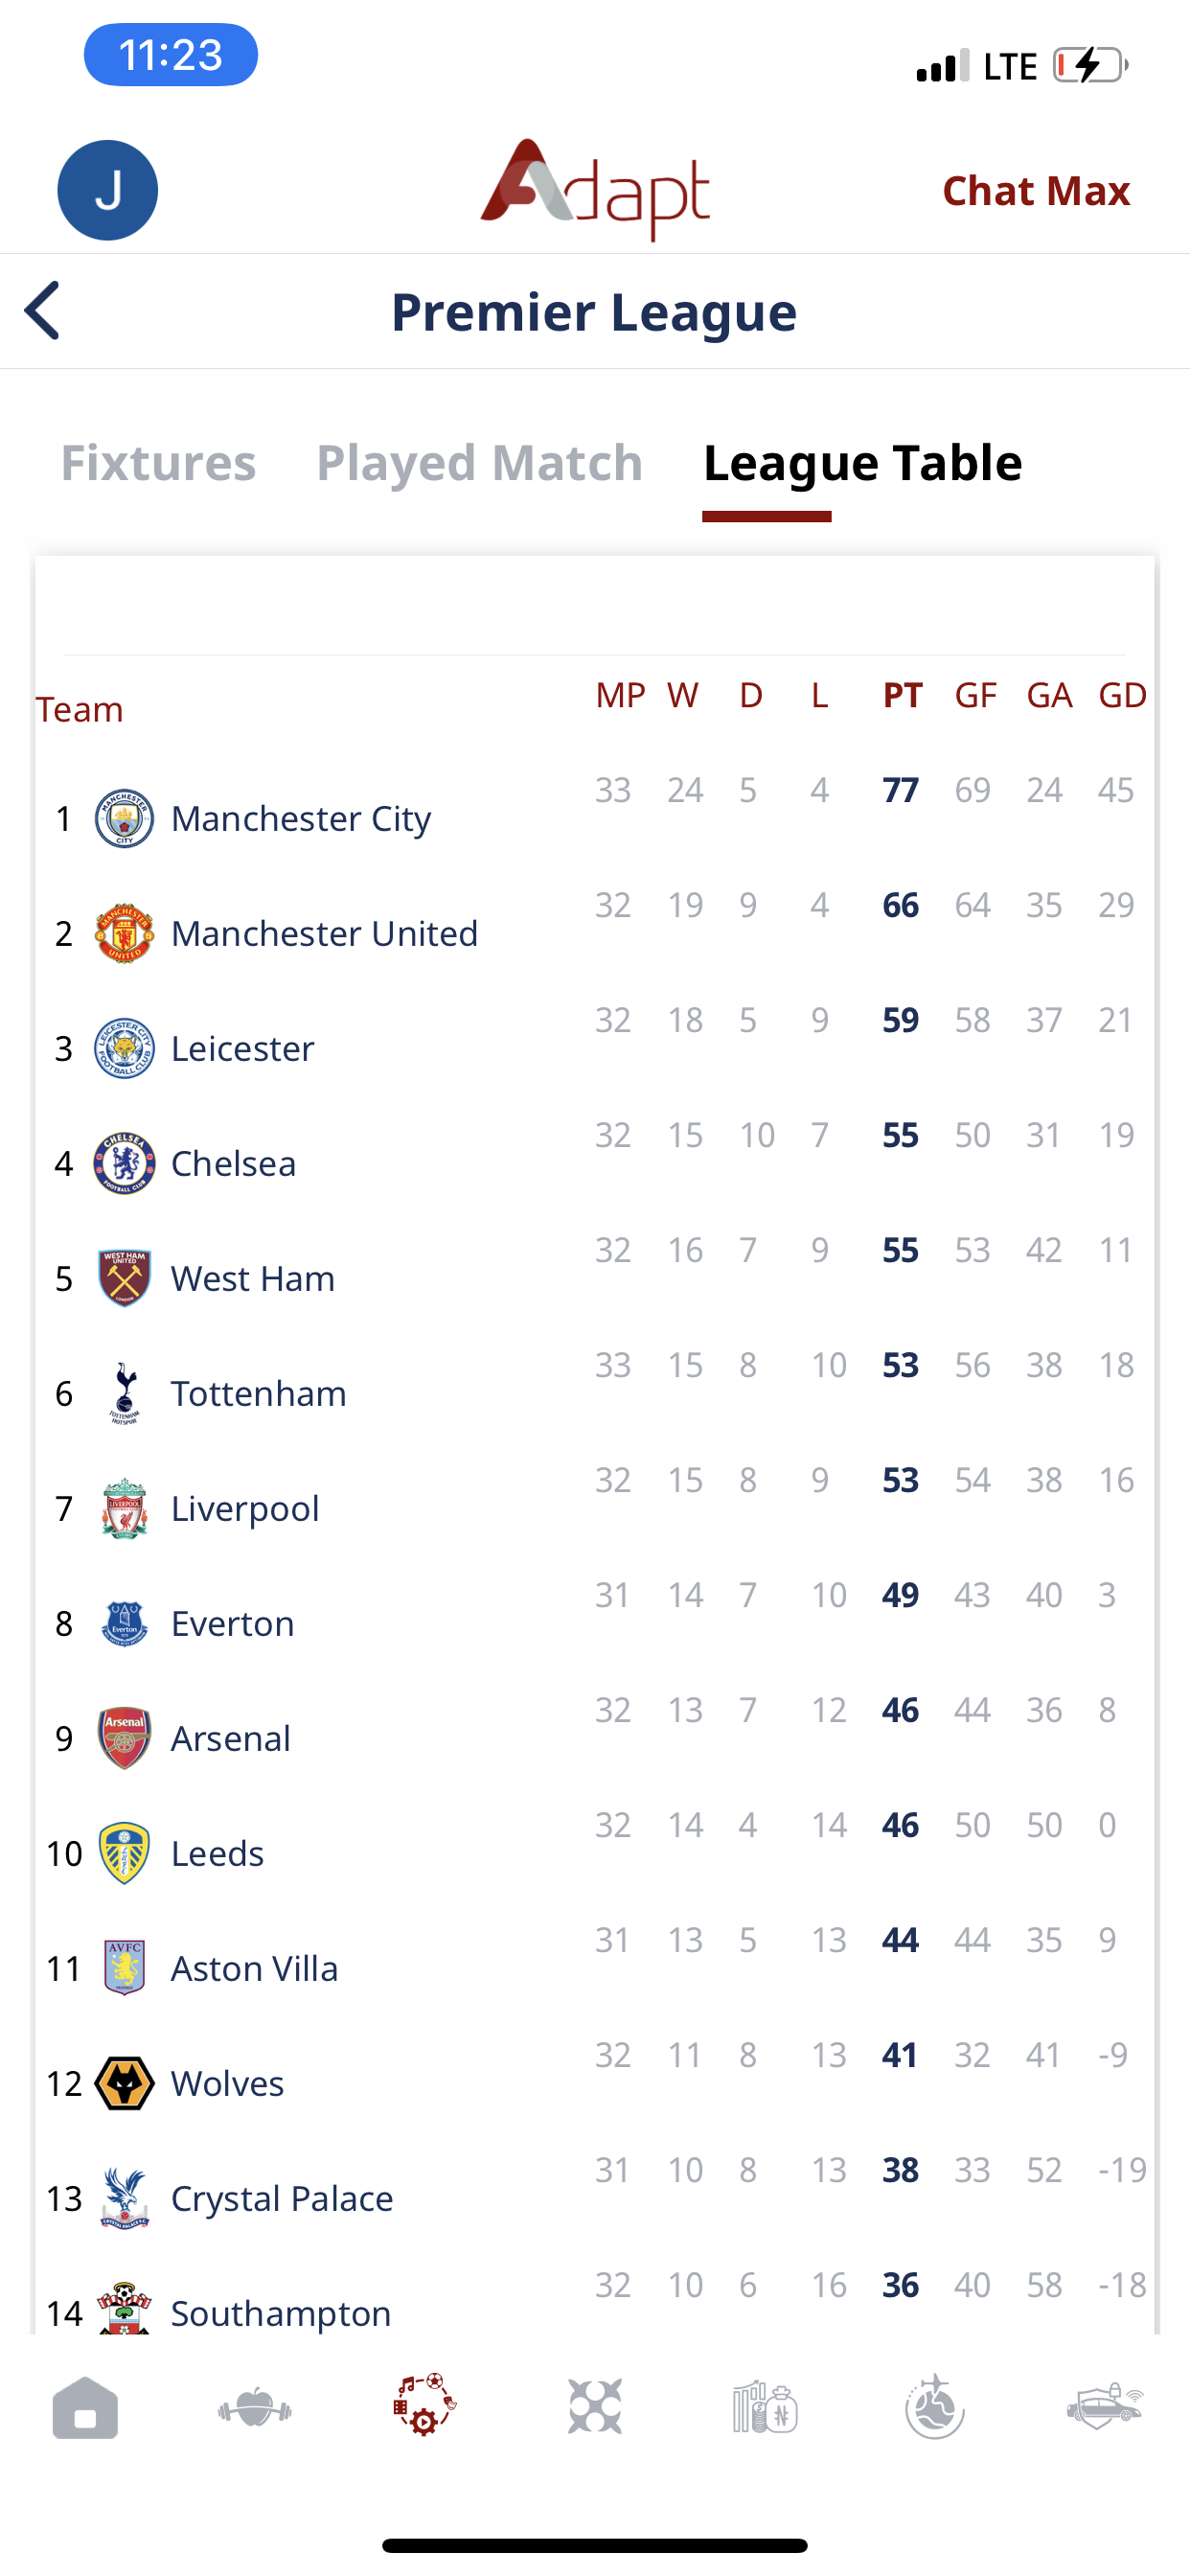Tap the back arrow beside Premier League

[x=43, y=310]
